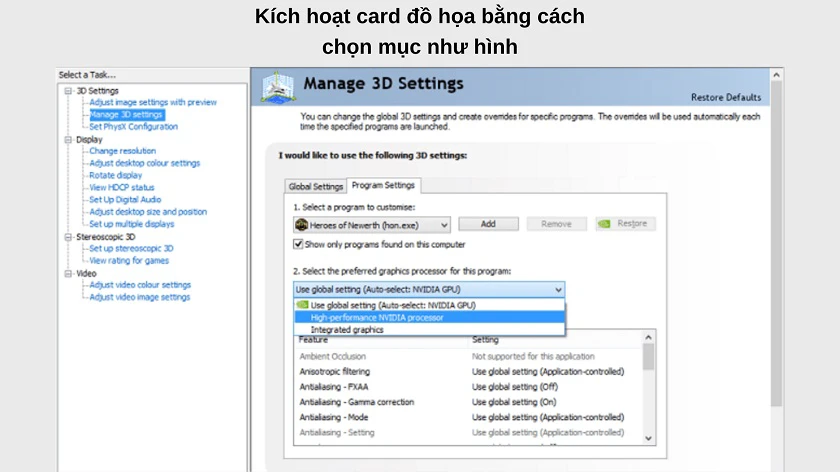Open Adjust image settings with preview
Screen dimensions: 840x472
tap(153, 102)
